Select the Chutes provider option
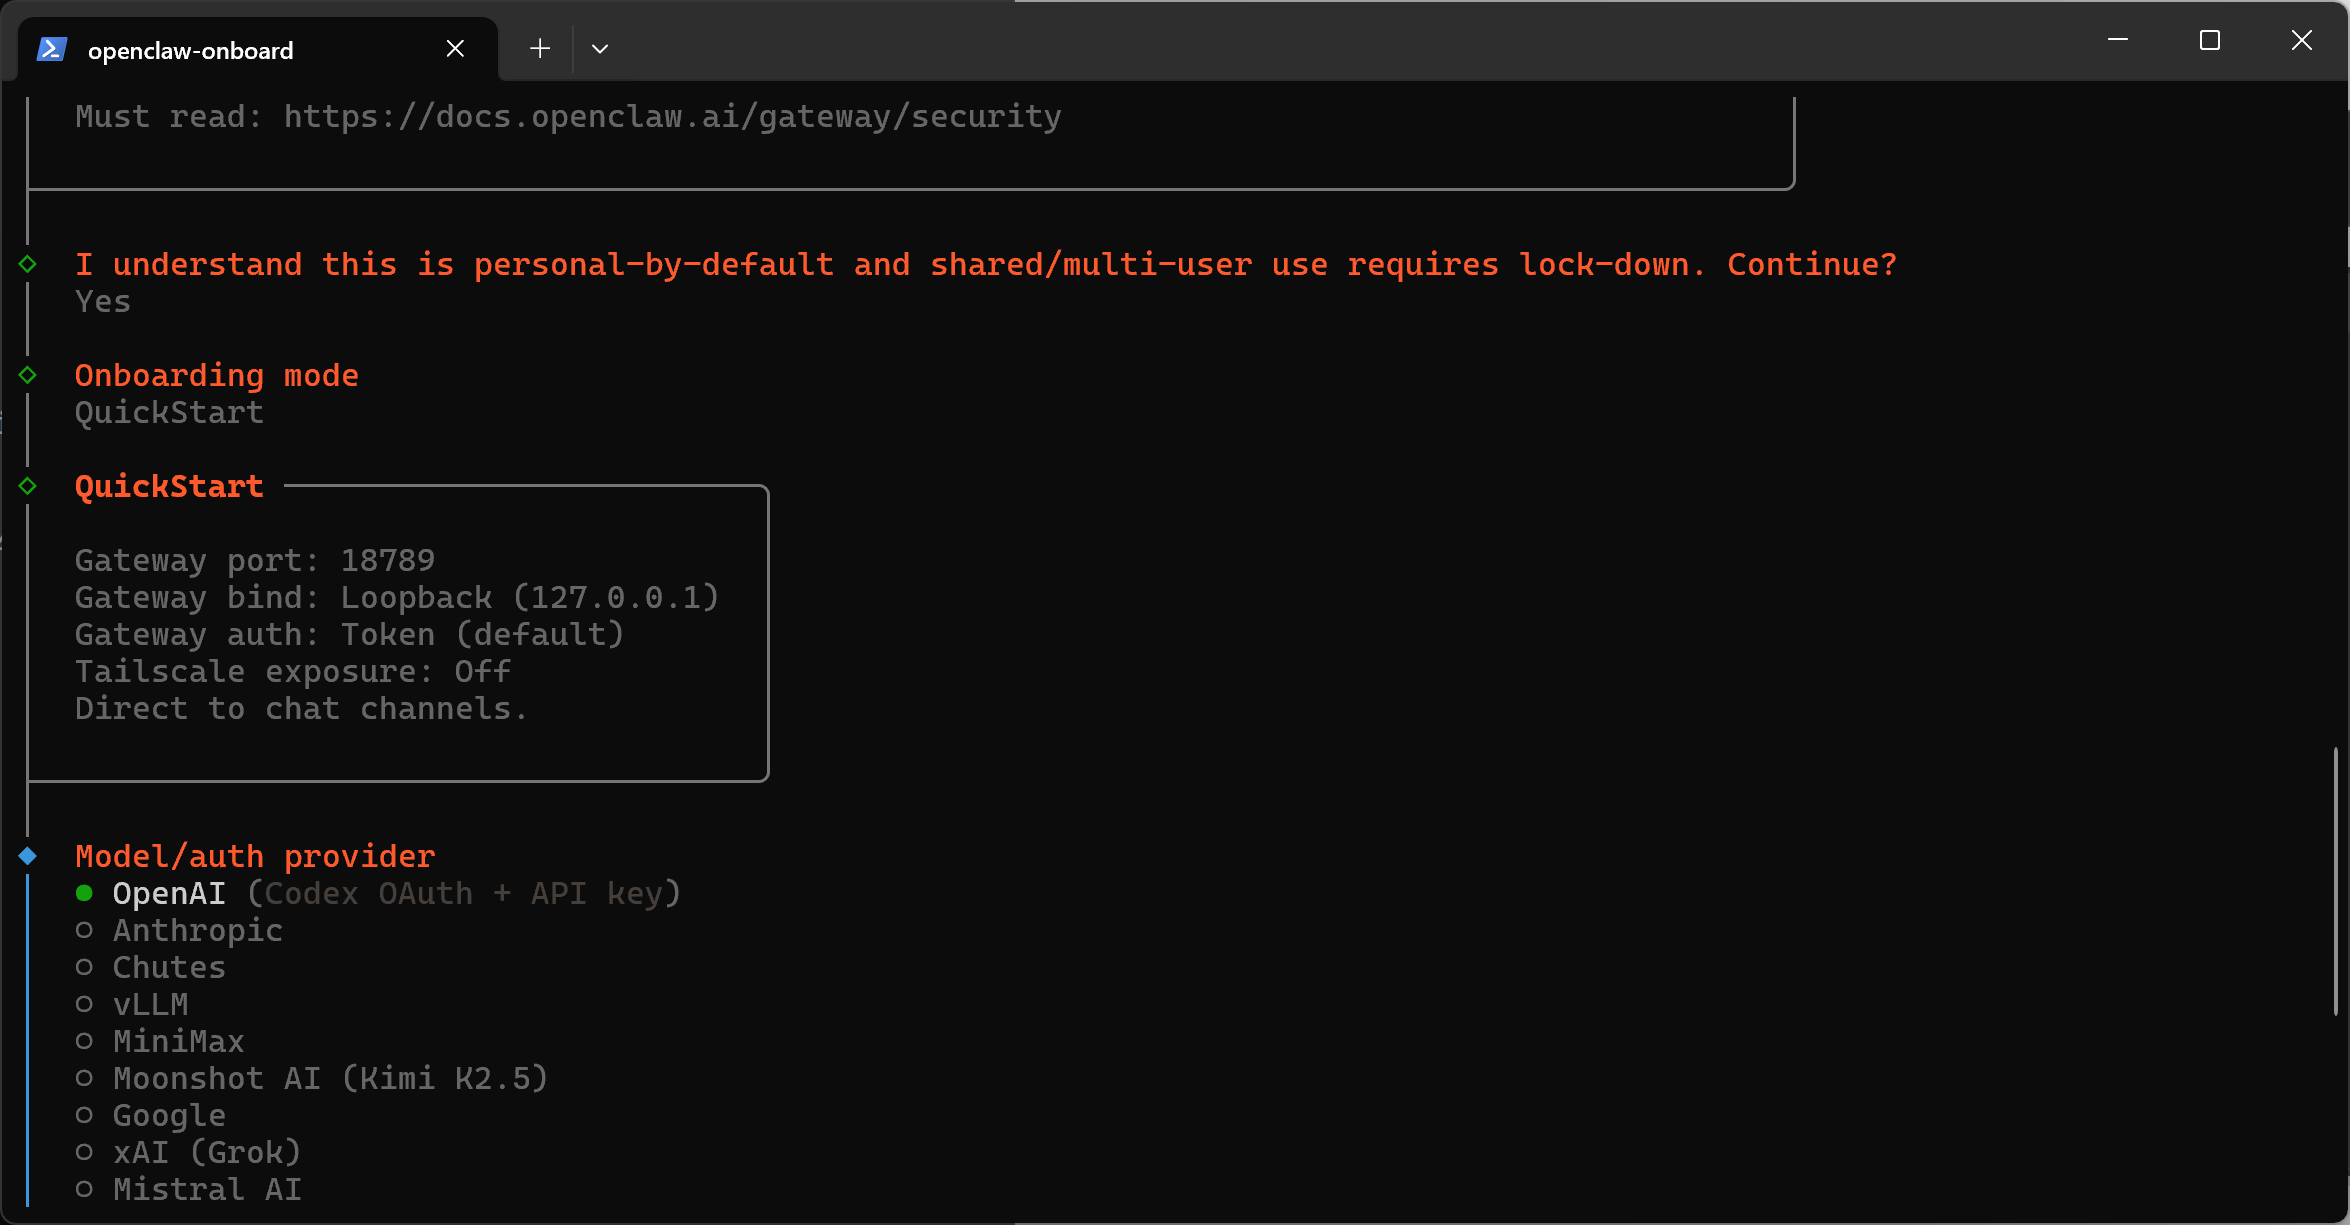The width and height of the screenshot is (2350, 1225). [151, 967]
